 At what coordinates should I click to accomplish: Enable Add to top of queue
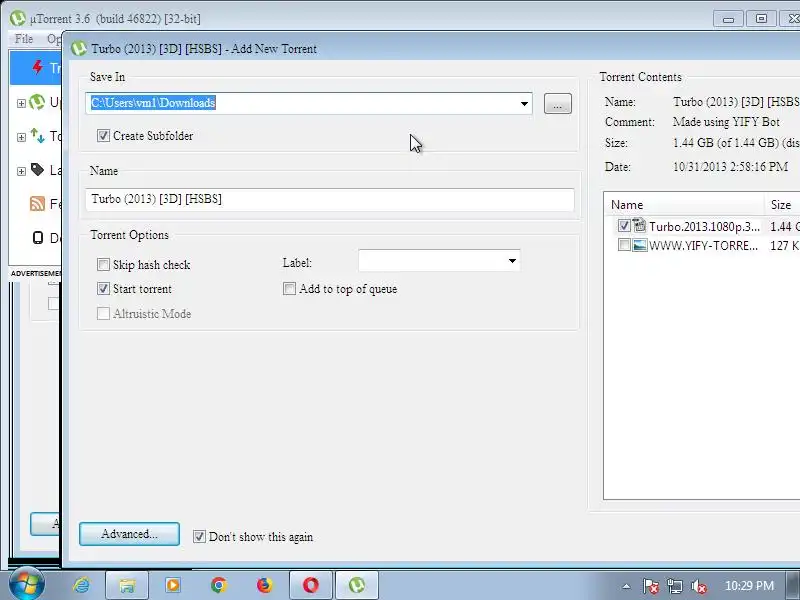coord(289,288)
